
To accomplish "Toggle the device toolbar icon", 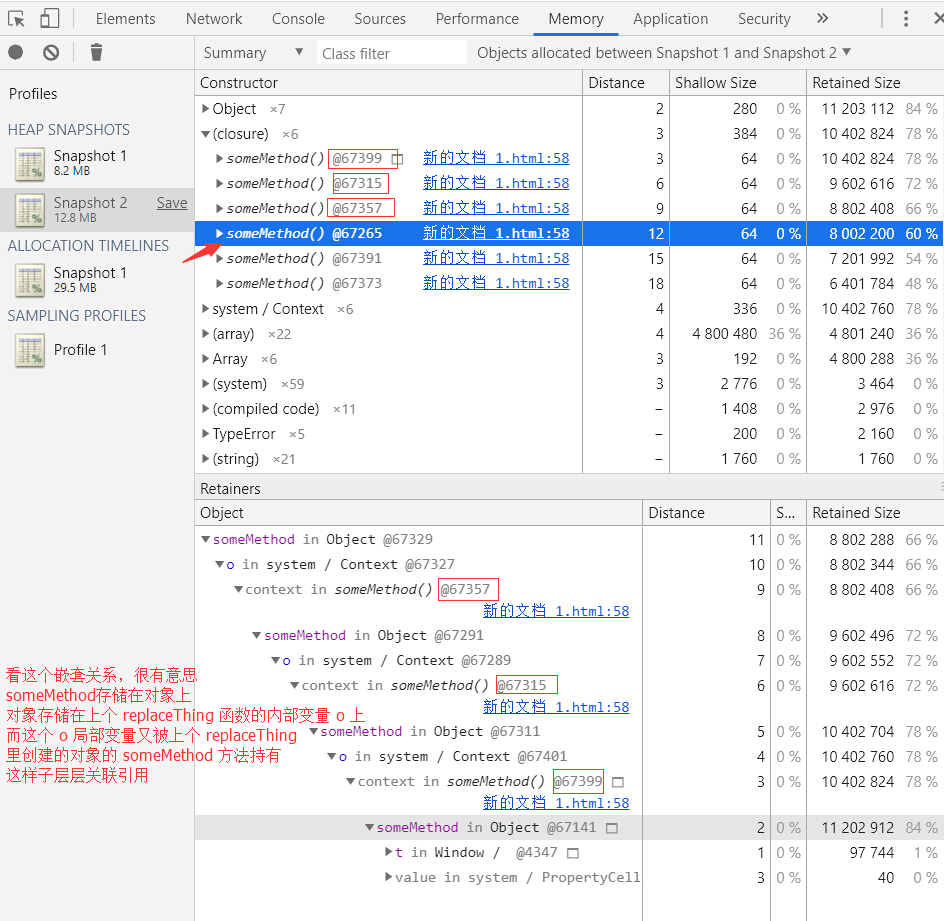I will pos(50,18).
